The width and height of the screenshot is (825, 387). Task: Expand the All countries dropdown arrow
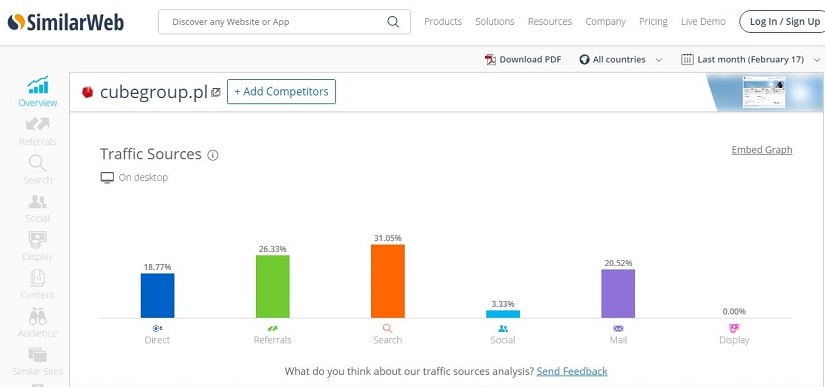coord(658,60)
